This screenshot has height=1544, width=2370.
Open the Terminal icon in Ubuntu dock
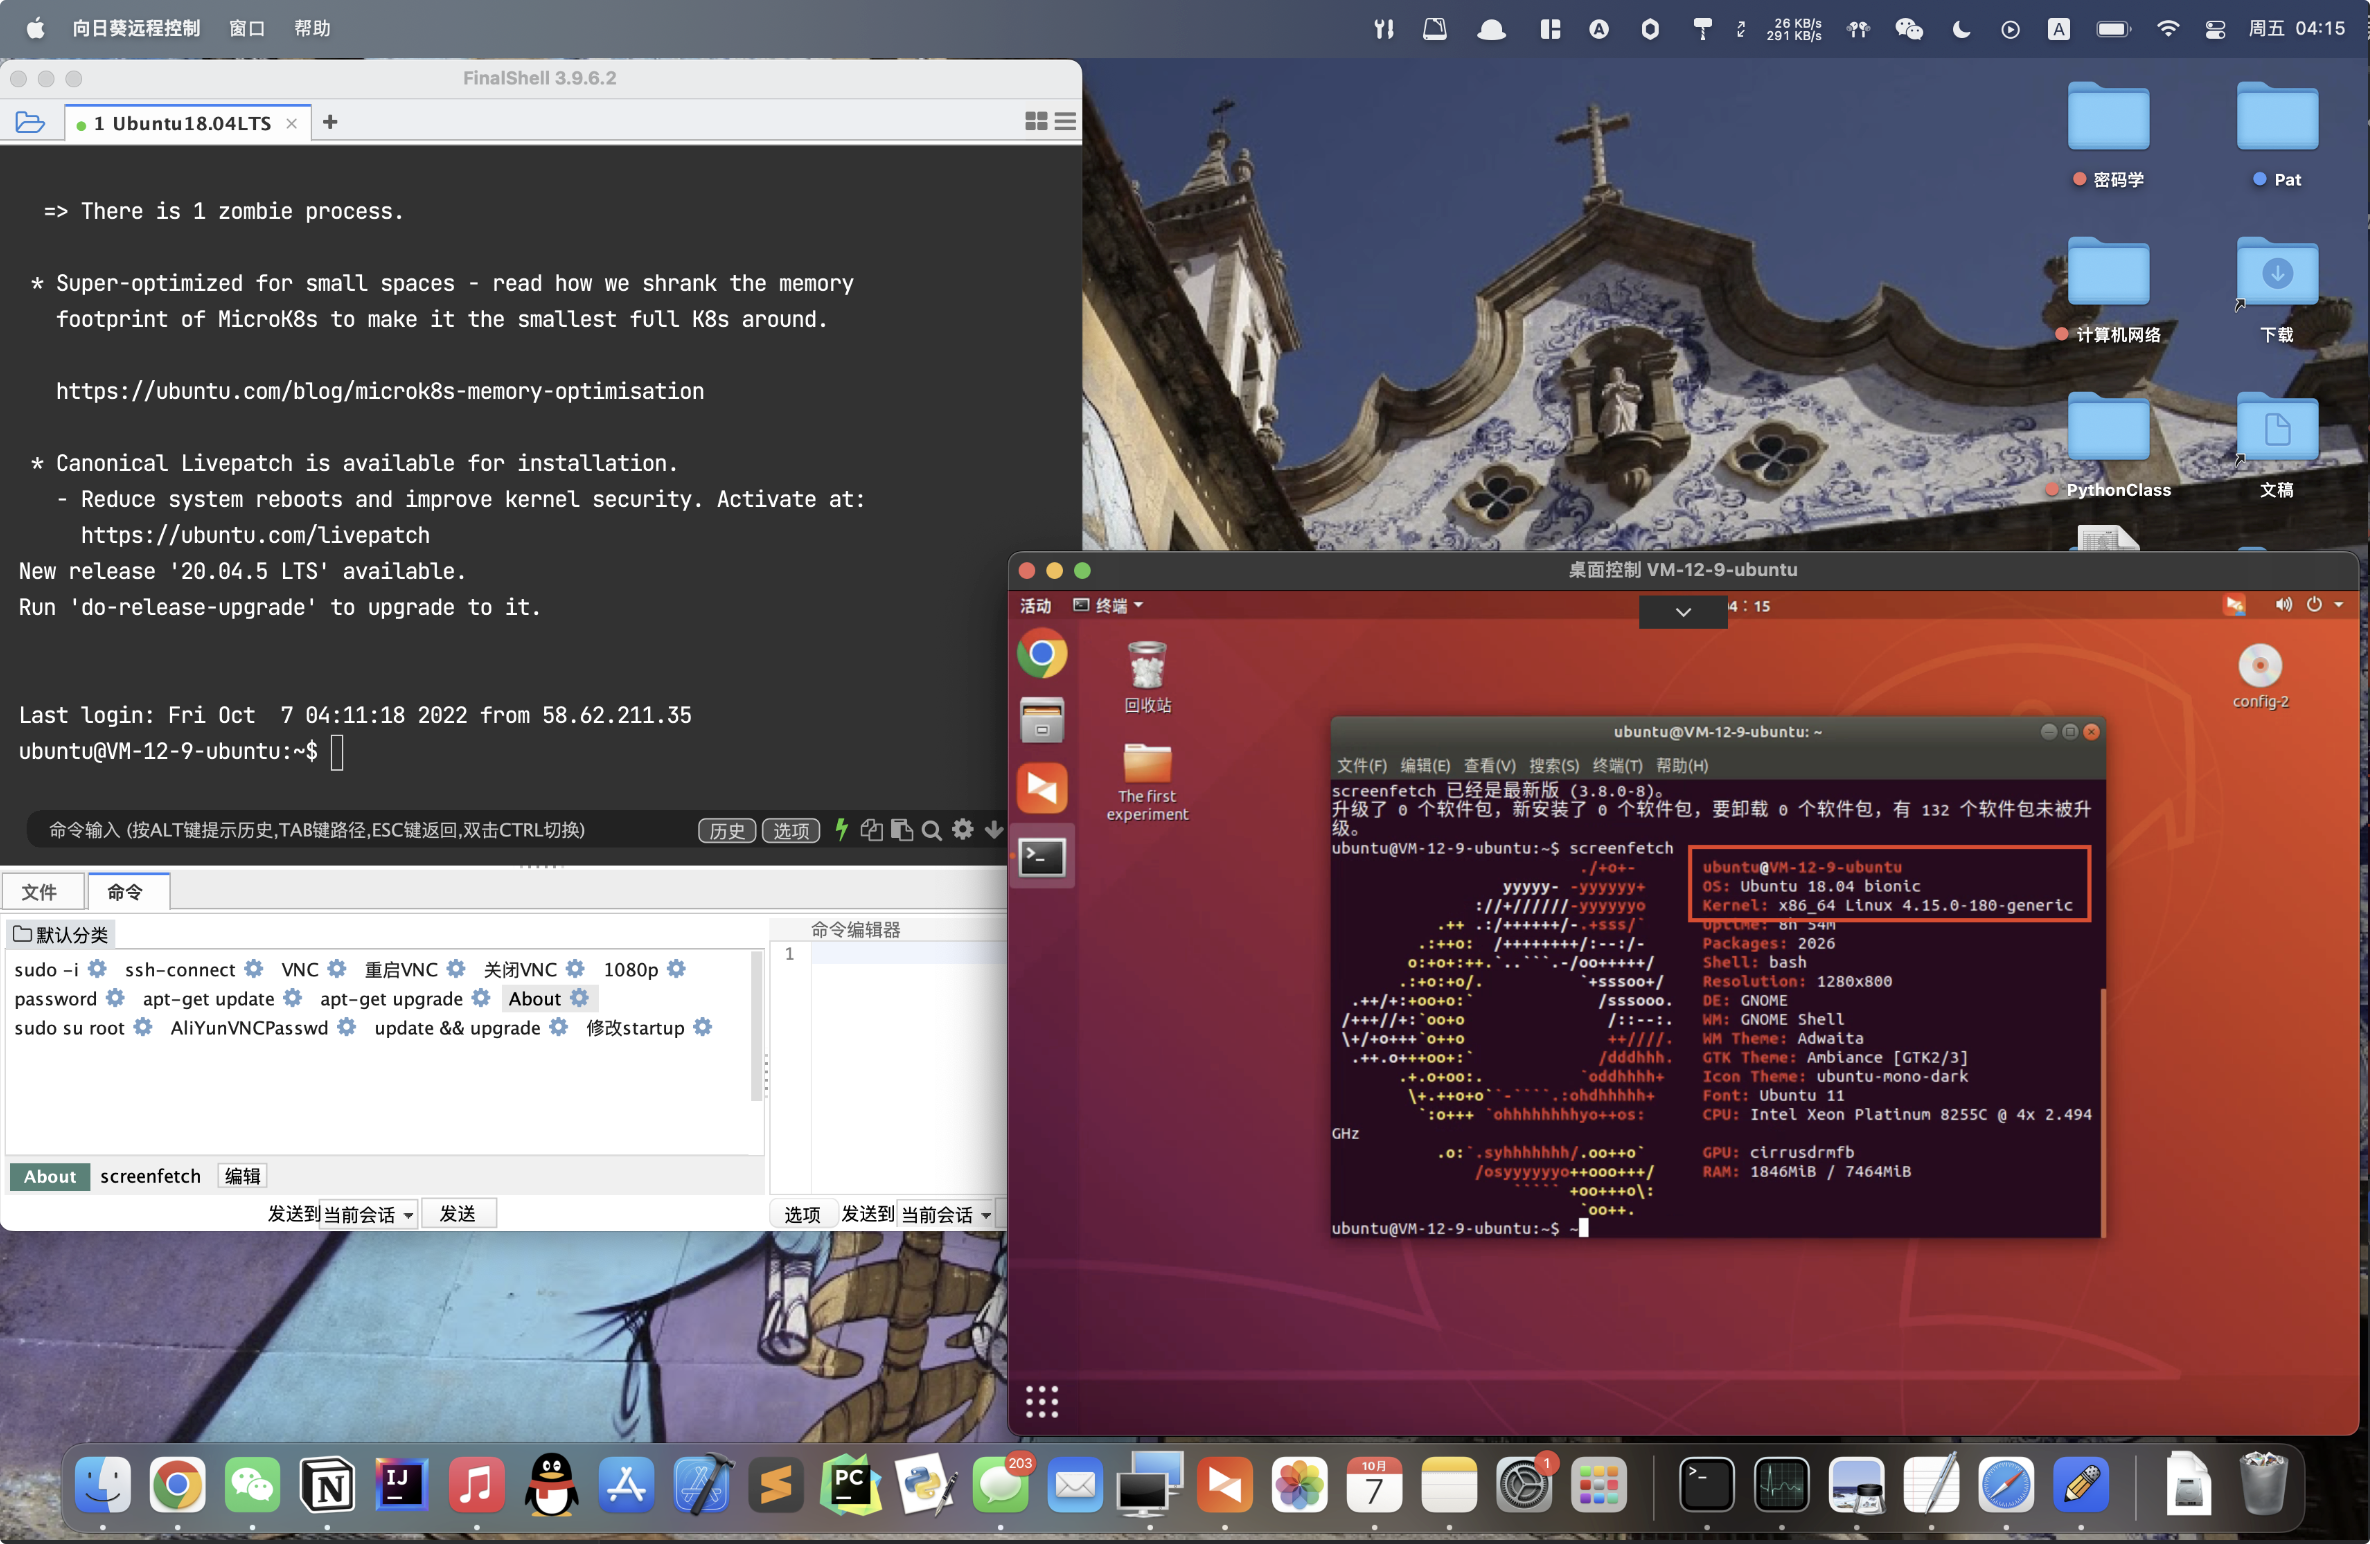tap(1042, 857)
